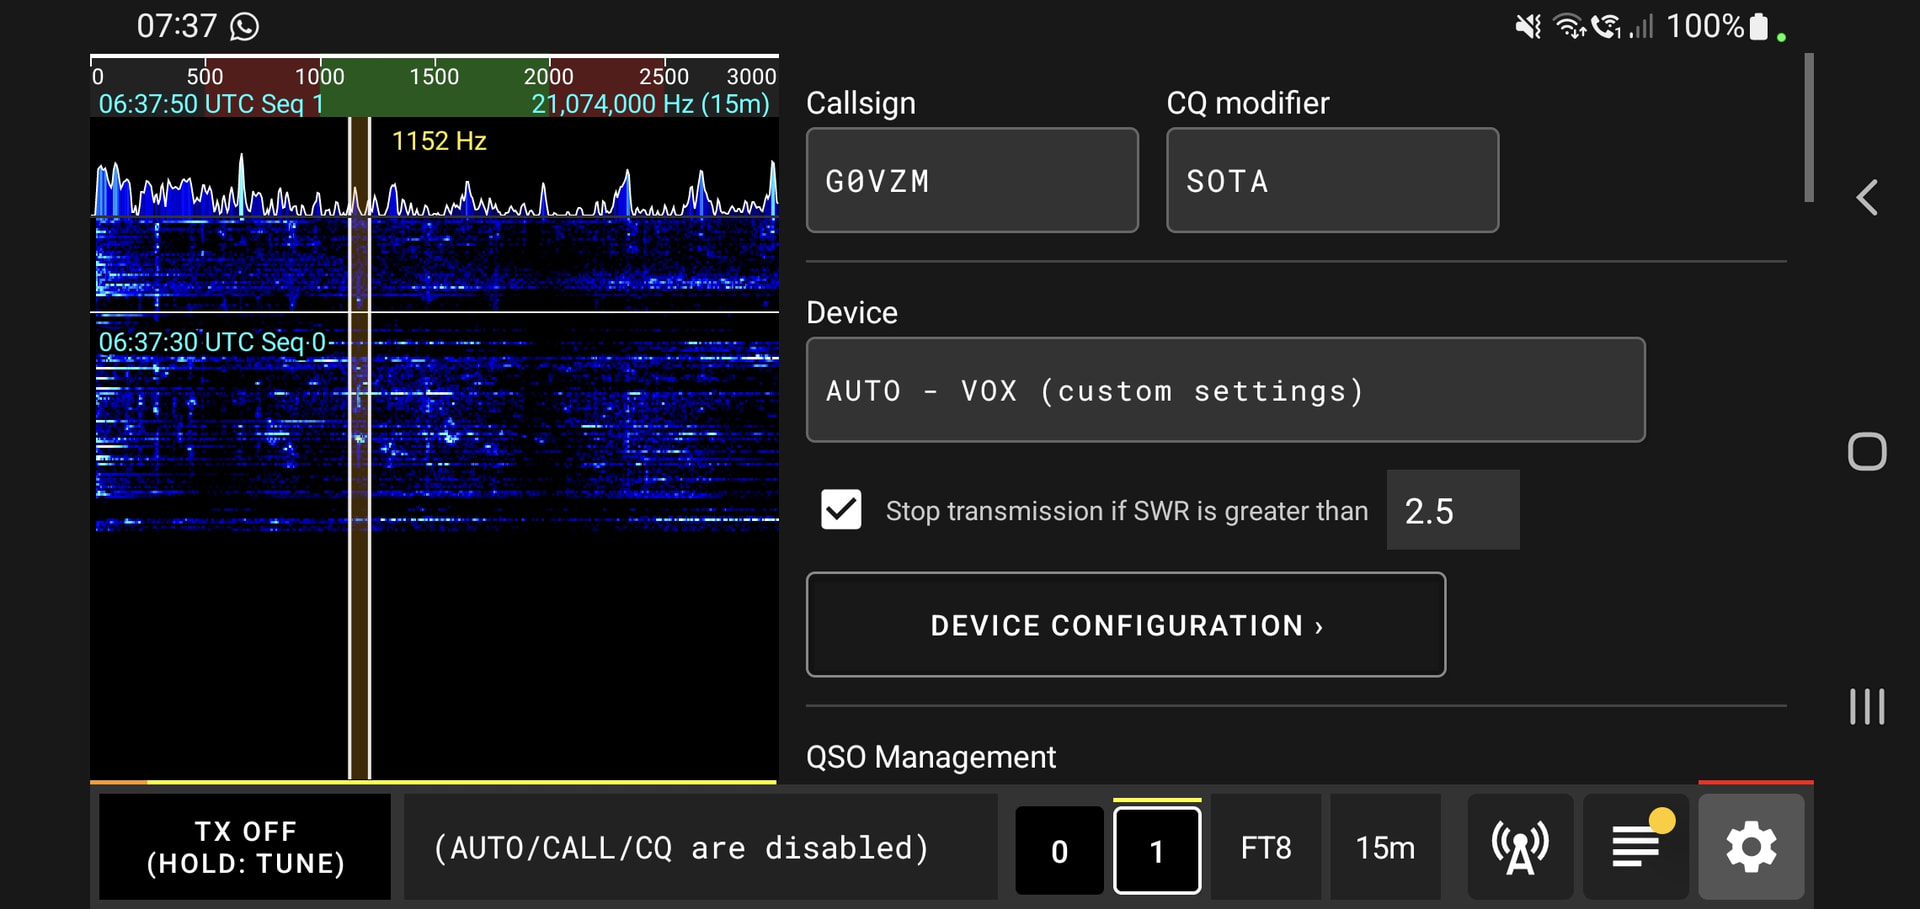Screen dimensions: 1920x909
Task: Uncheck Stop transmission if SWR checkbox
Action: [841, 510]
